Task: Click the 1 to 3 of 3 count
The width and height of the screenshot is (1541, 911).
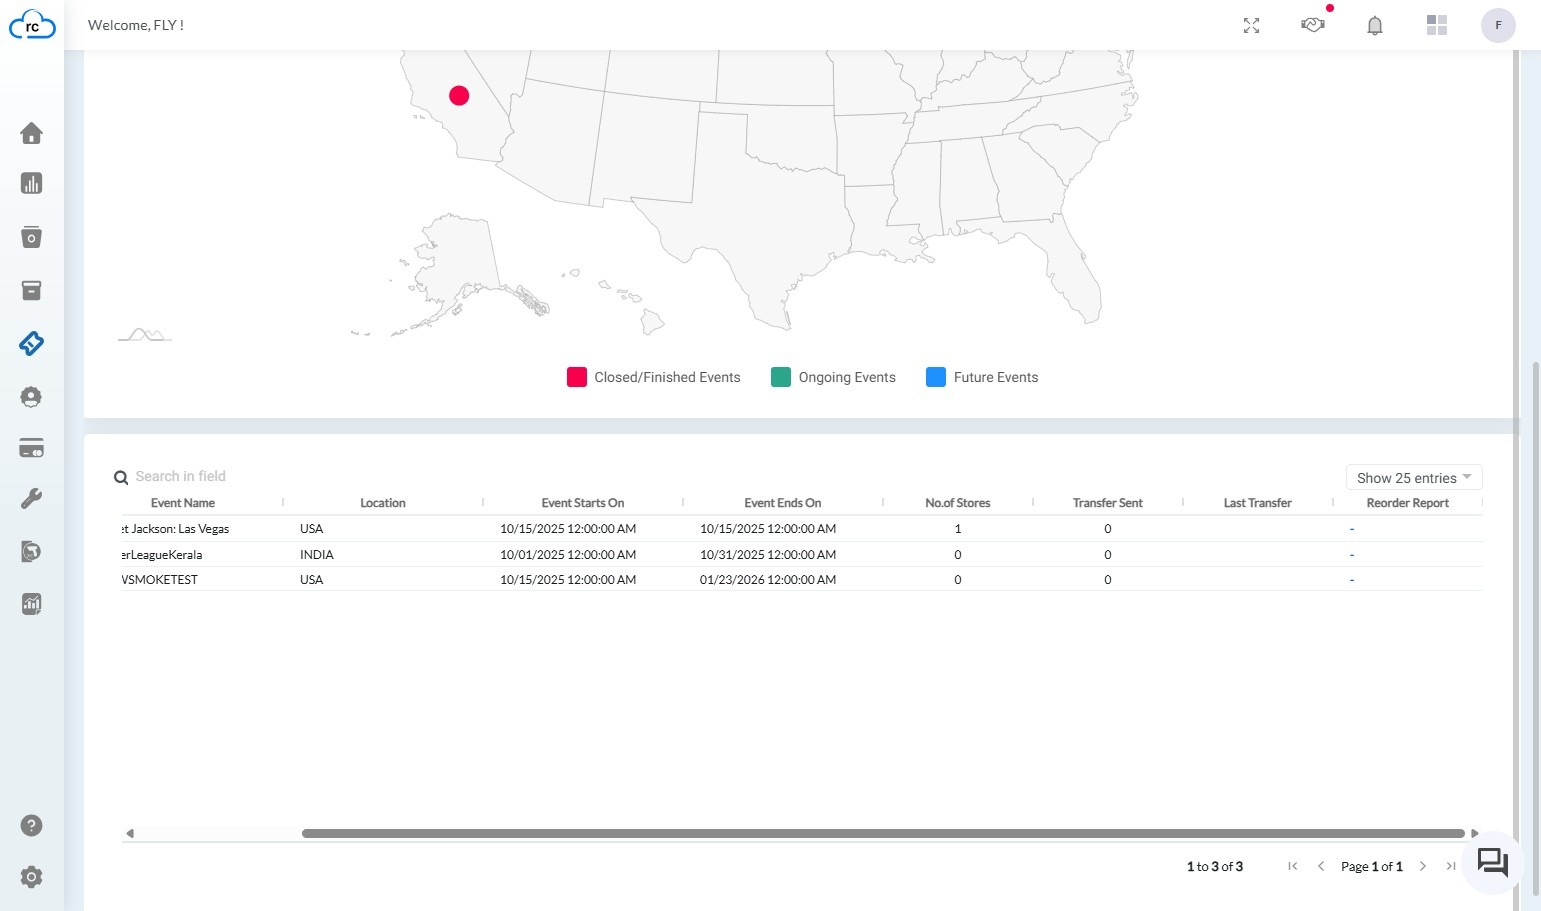Action: (x=1215, y=867)
